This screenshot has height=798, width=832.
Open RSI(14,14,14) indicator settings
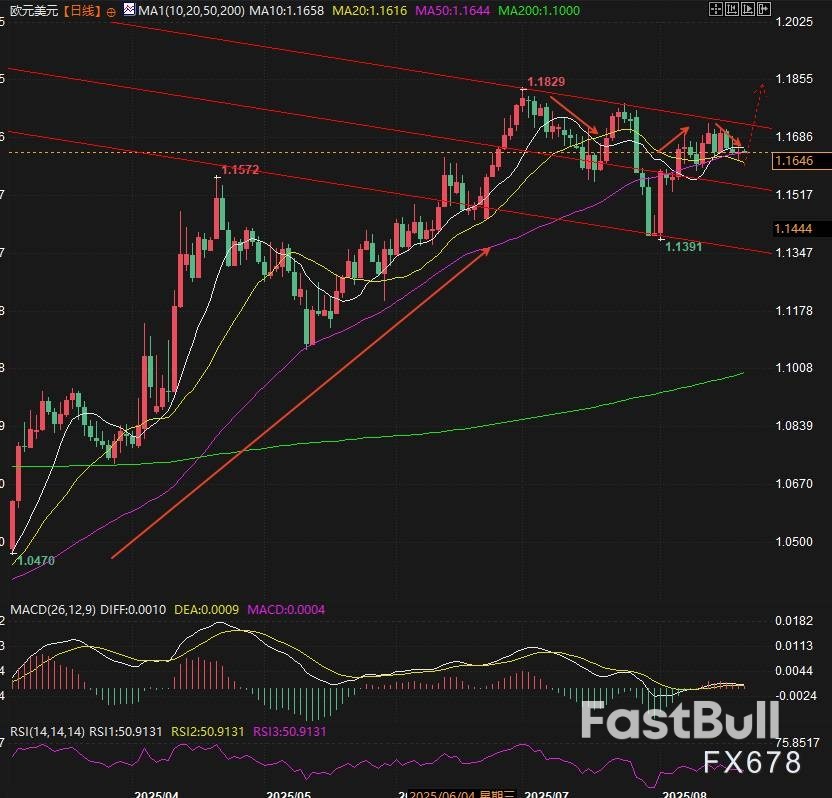pyautogui.click(x=48, y=731)
